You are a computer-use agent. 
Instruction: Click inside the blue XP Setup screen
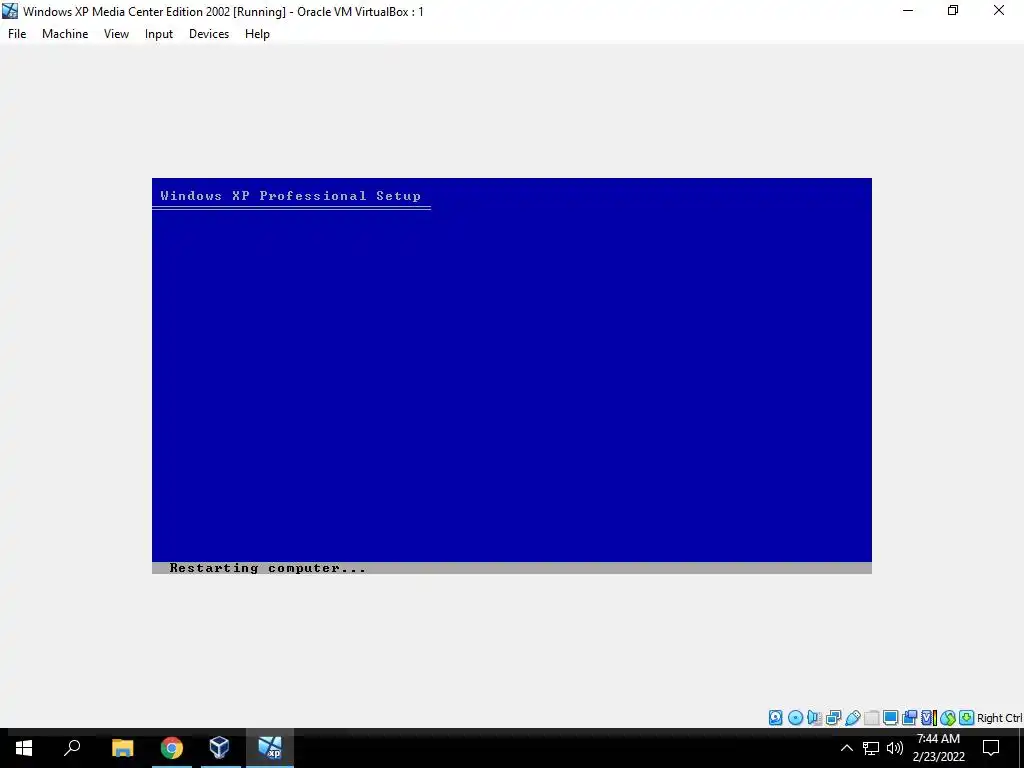click(x=512, y=376)
